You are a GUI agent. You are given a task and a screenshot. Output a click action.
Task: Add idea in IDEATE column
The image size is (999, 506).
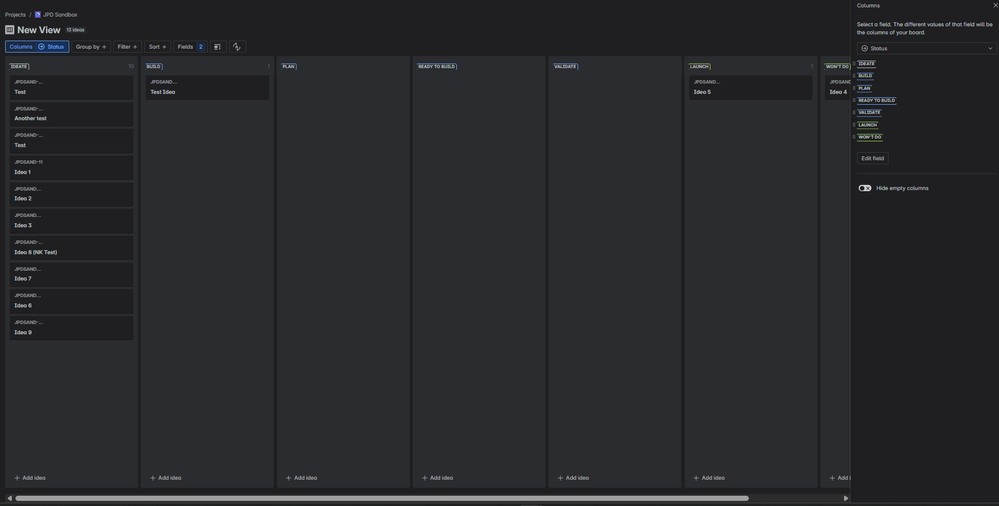(x=30, y=478)
